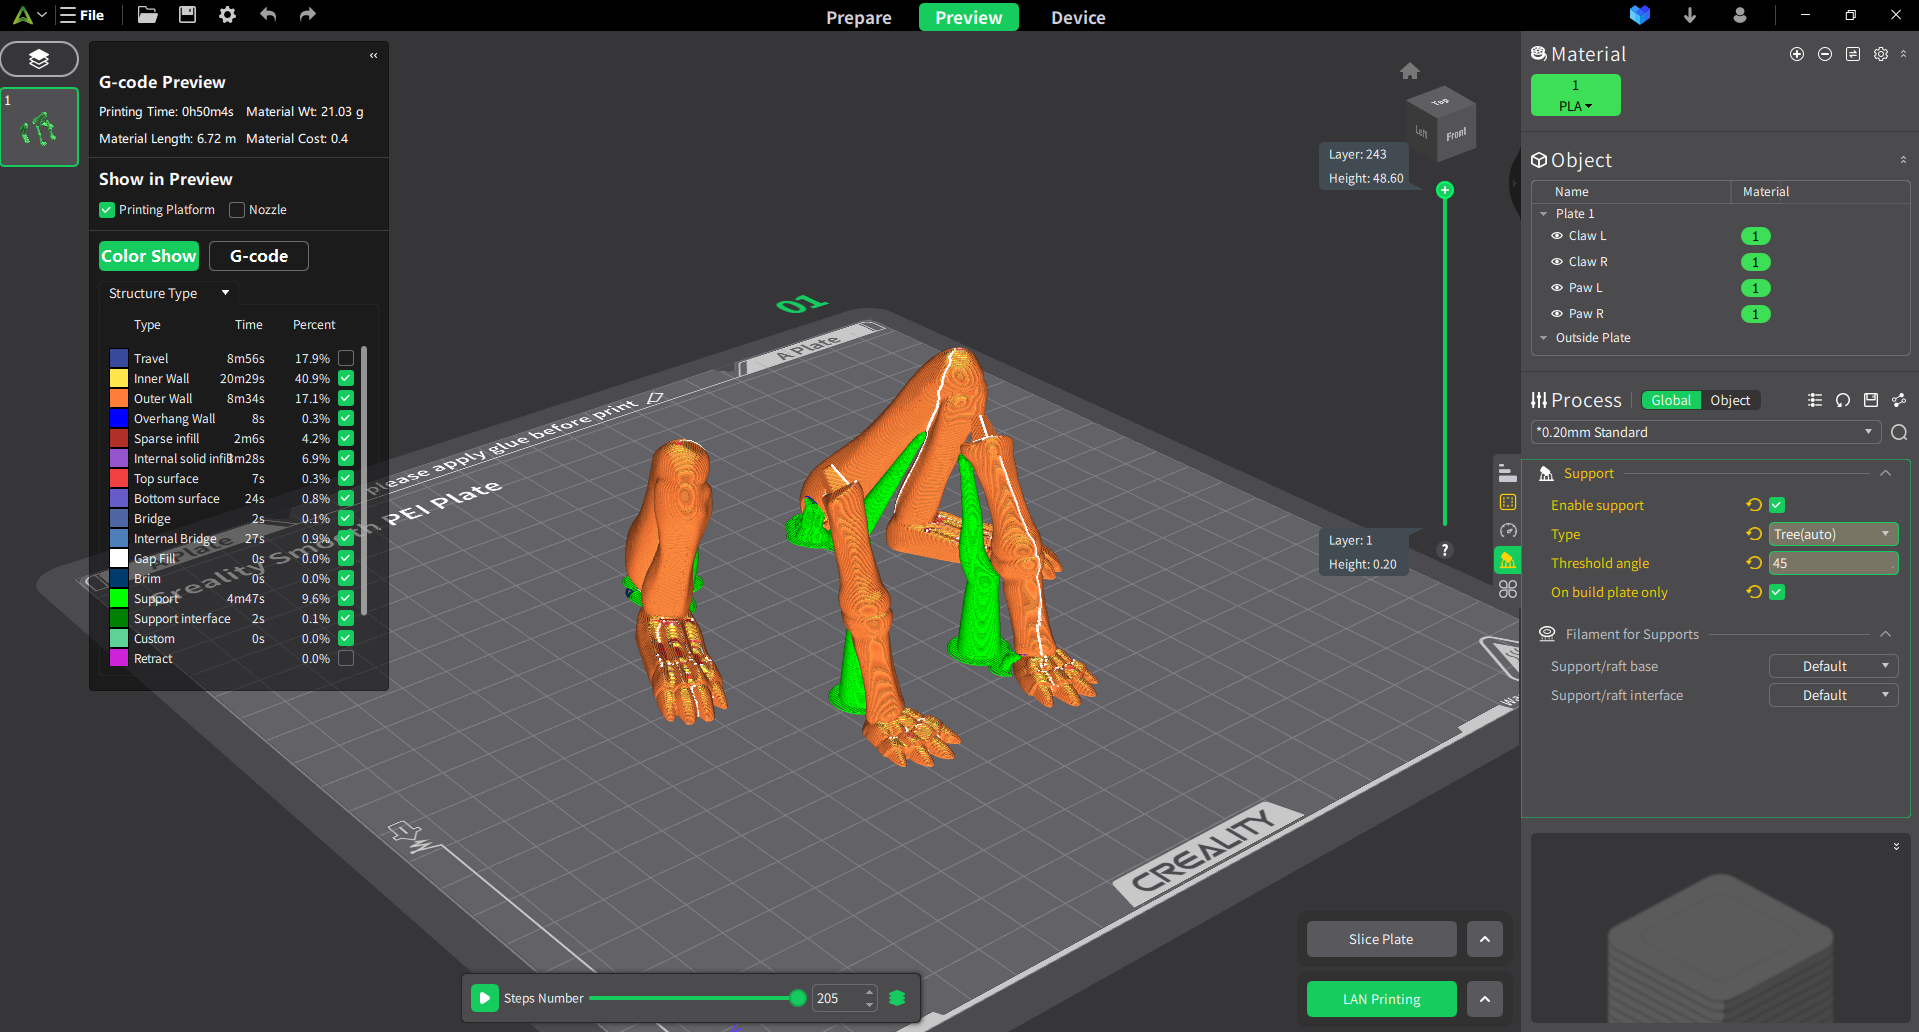Image resolution: width=1919 pixels, height=1032 pixels.
Task: Reset view with the home icon
Action: coord(1410,71)
